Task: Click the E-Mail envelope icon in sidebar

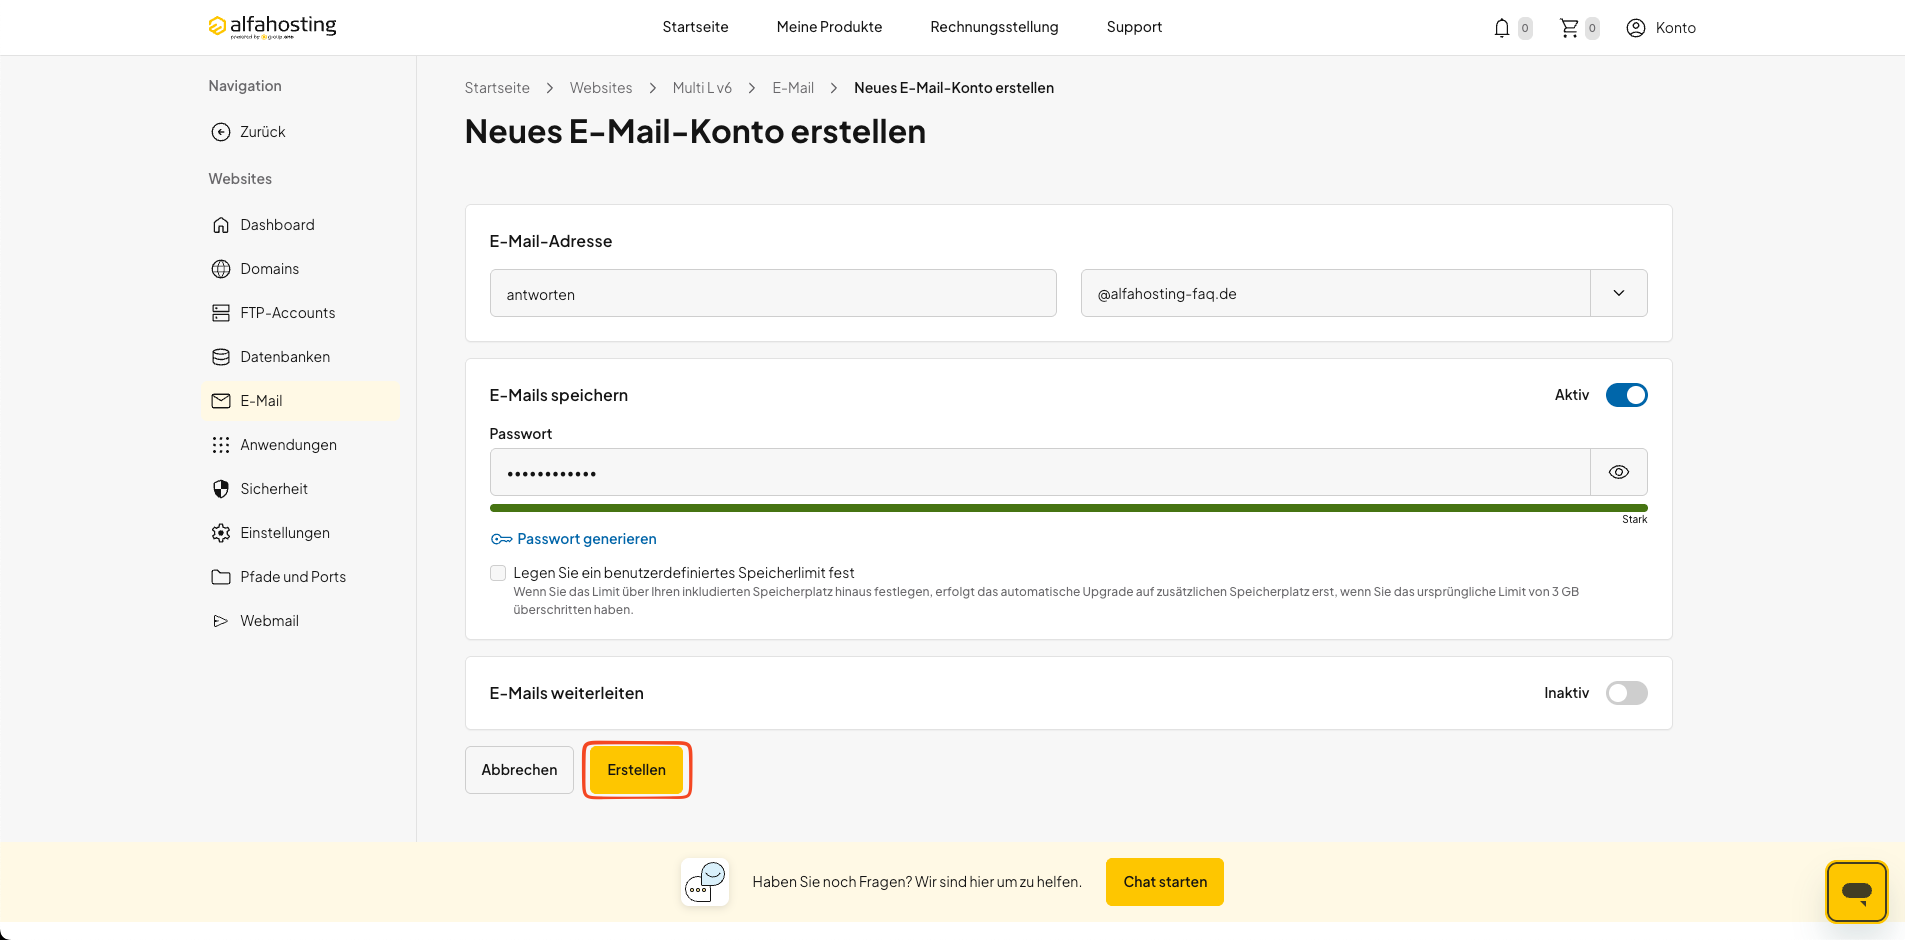Action: [221, 401]
